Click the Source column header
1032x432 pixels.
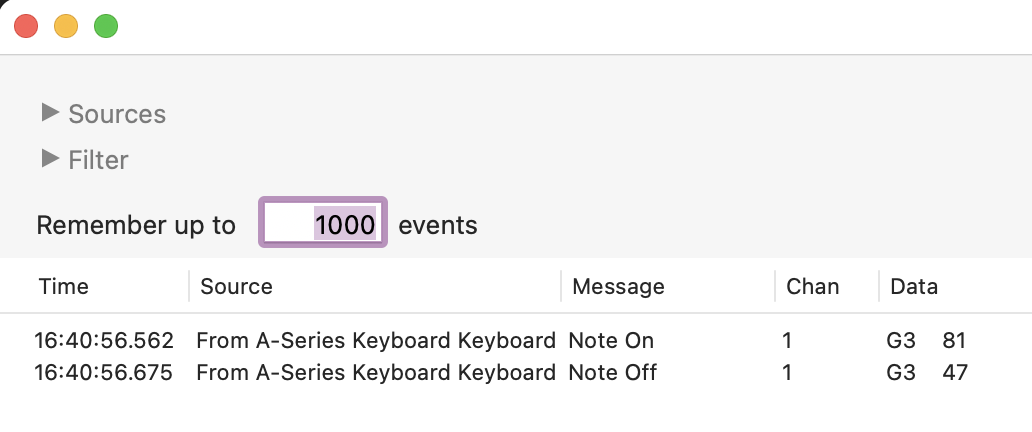pos(237,287)
